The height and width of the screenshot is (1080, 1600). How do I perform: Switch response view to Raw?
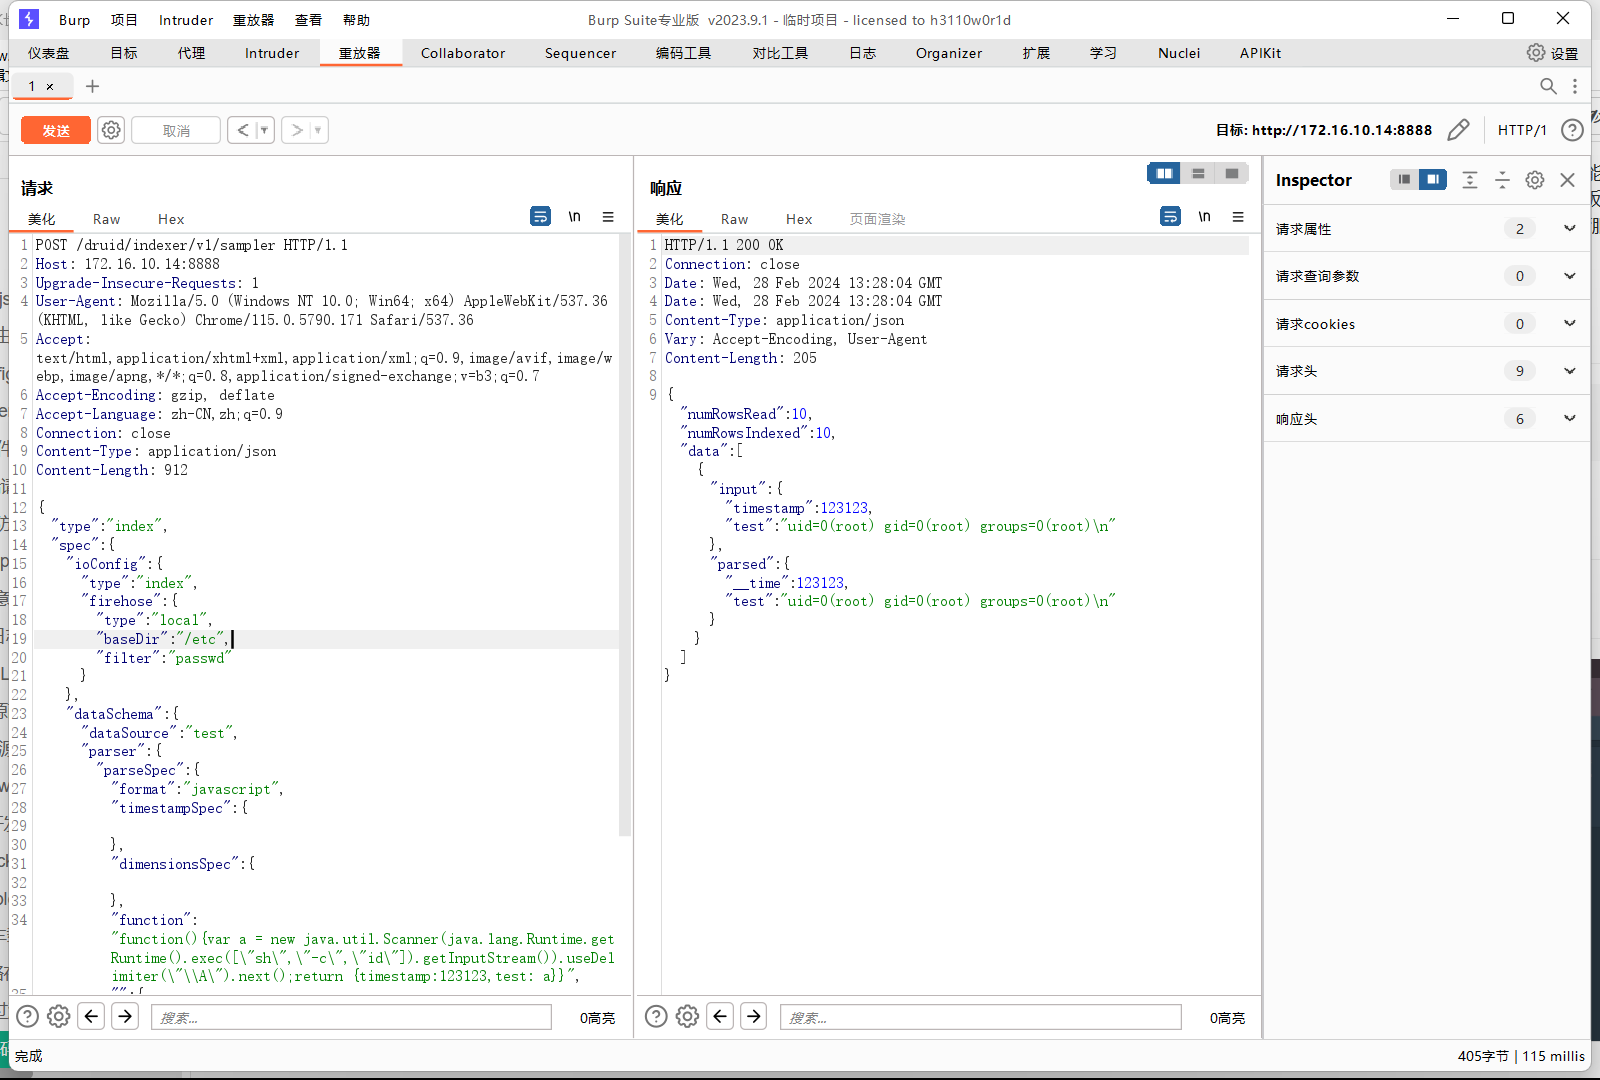click(x=734, y=219)
